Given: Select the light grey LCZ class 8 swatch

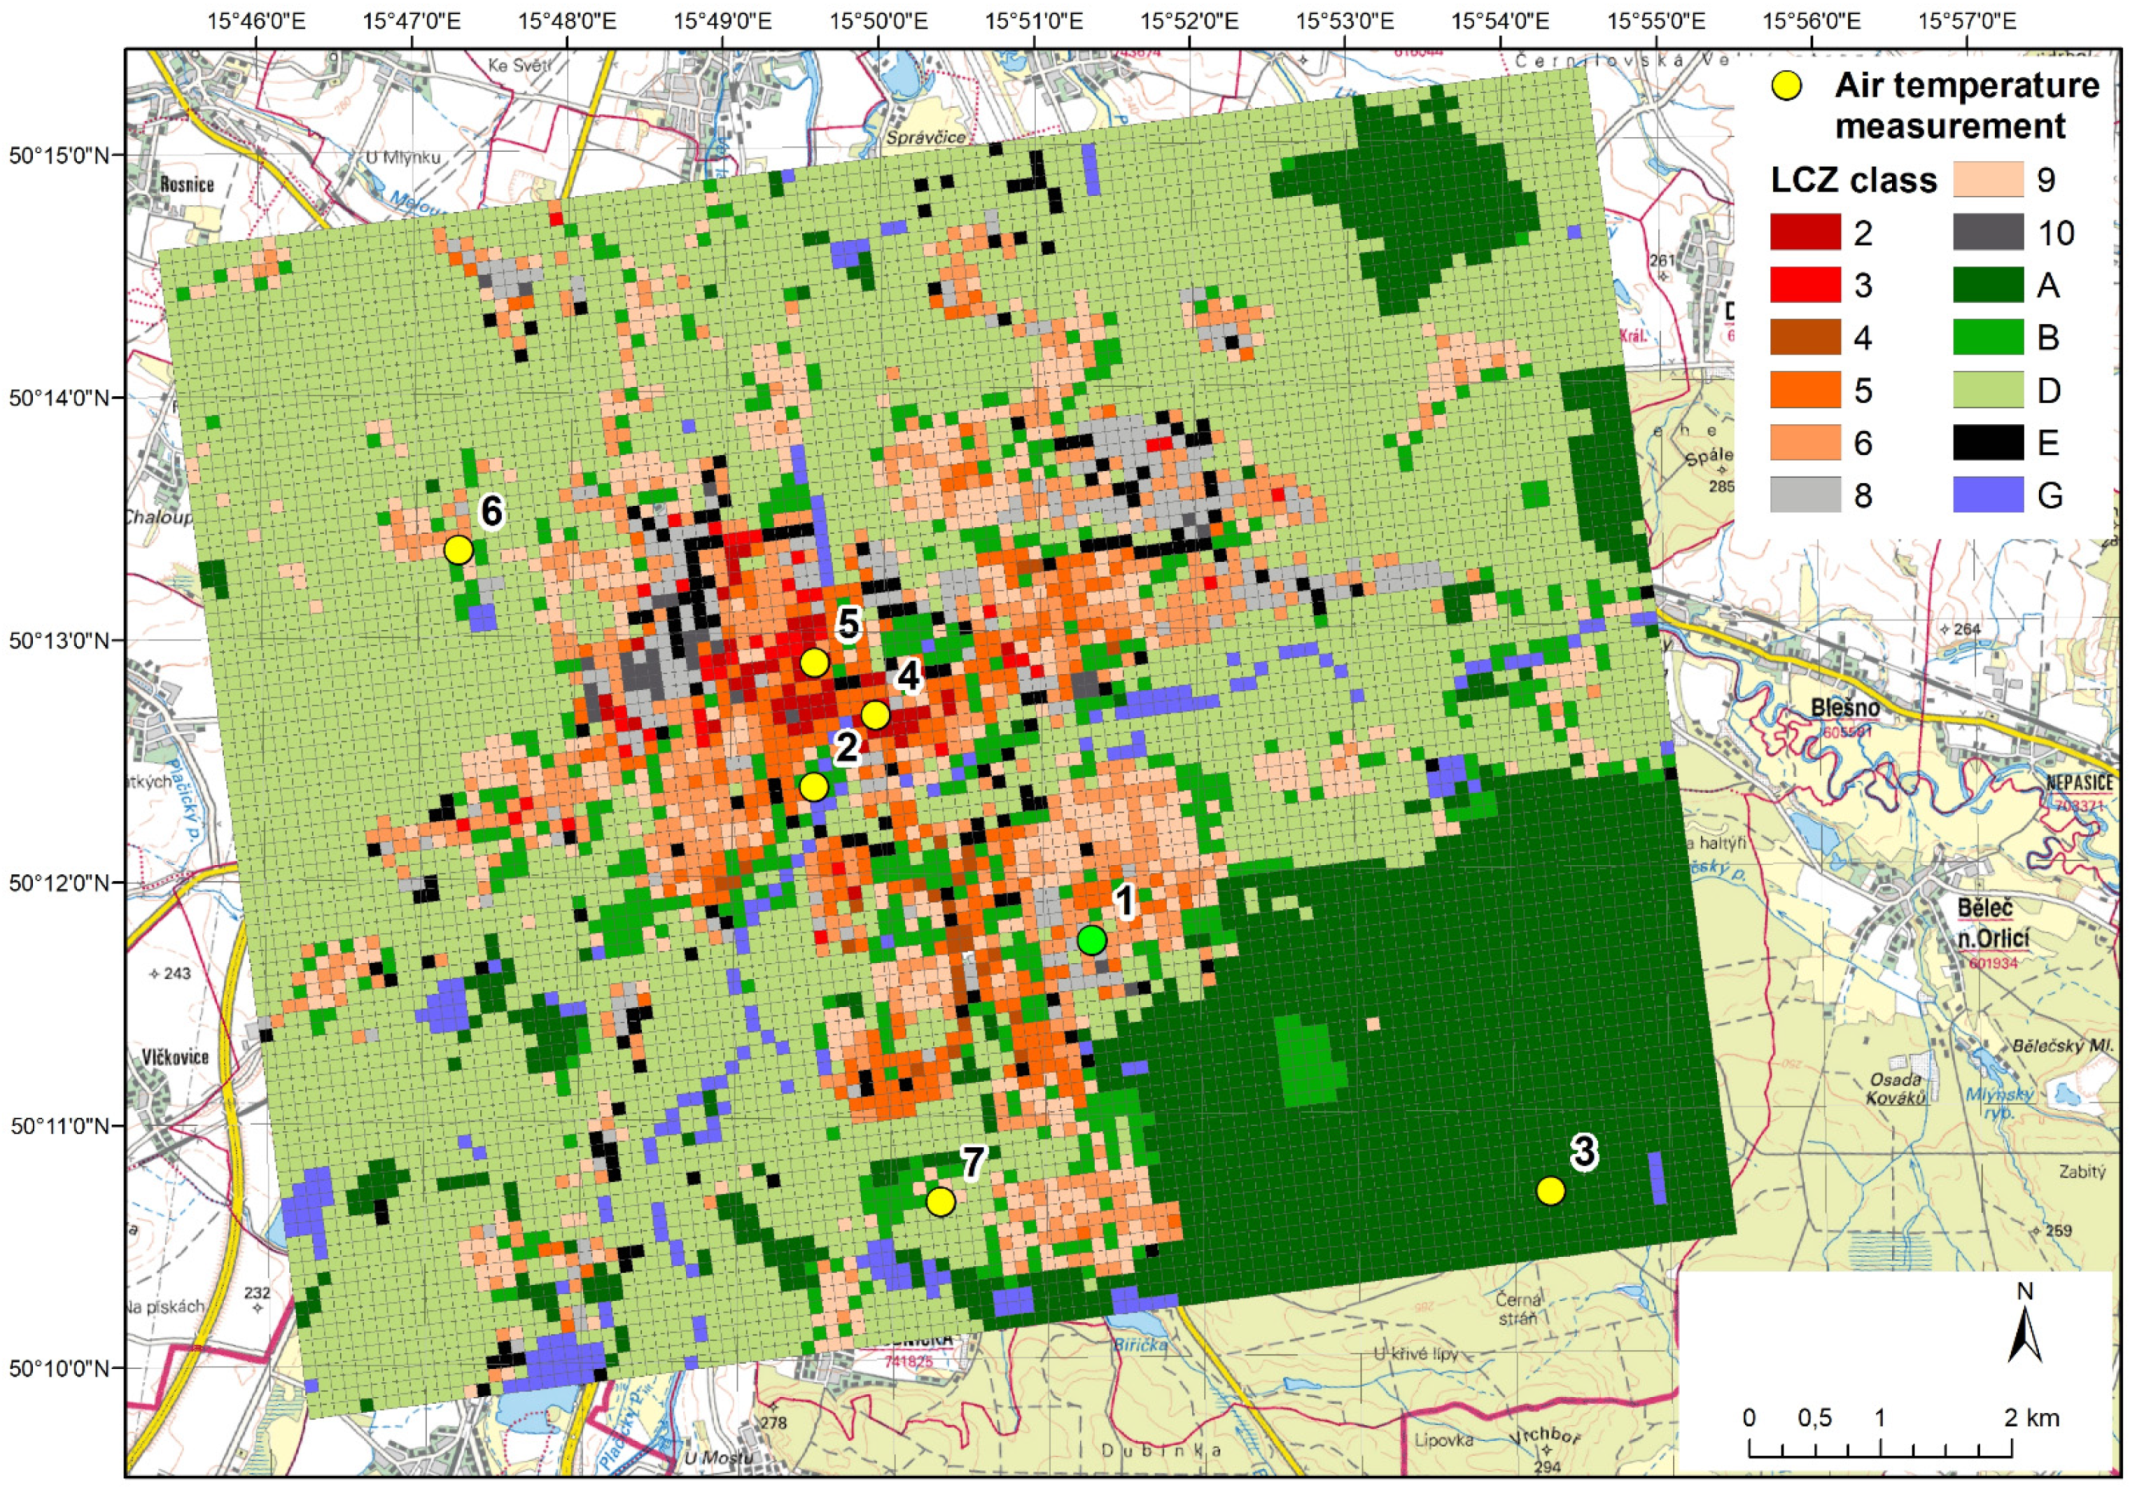Looking at the screenshot, I should (1805, 494).
